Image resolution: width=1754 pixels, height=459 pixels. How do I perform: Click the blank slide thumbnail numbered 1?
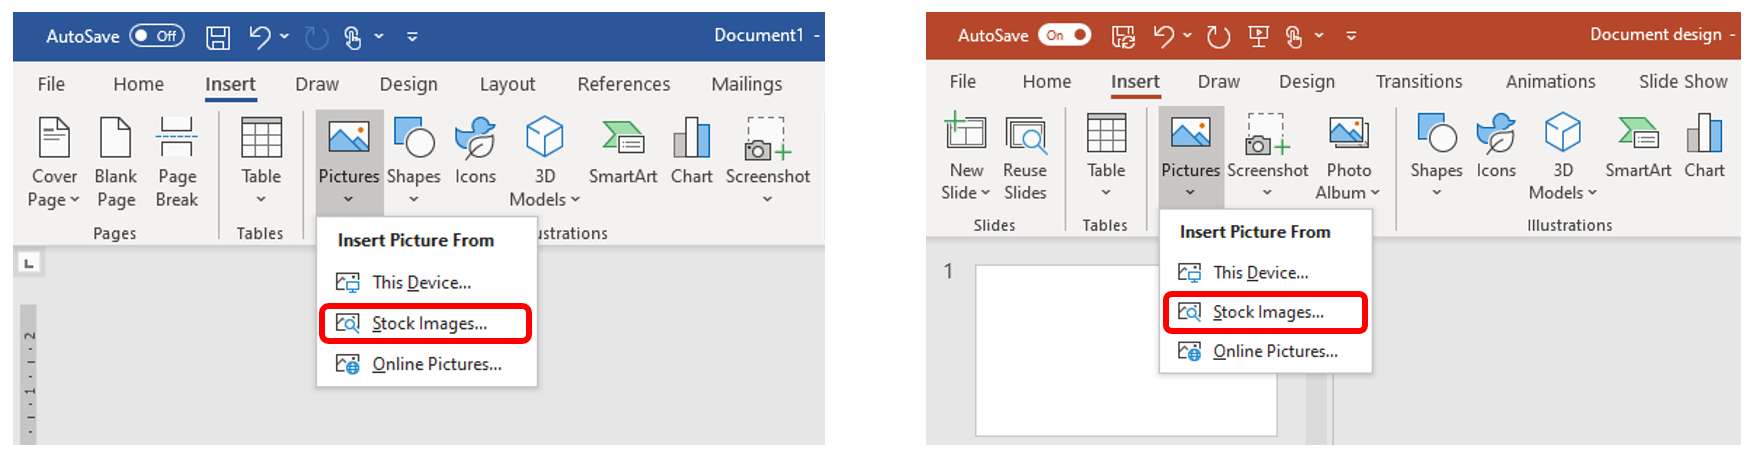coord(1125,350)
